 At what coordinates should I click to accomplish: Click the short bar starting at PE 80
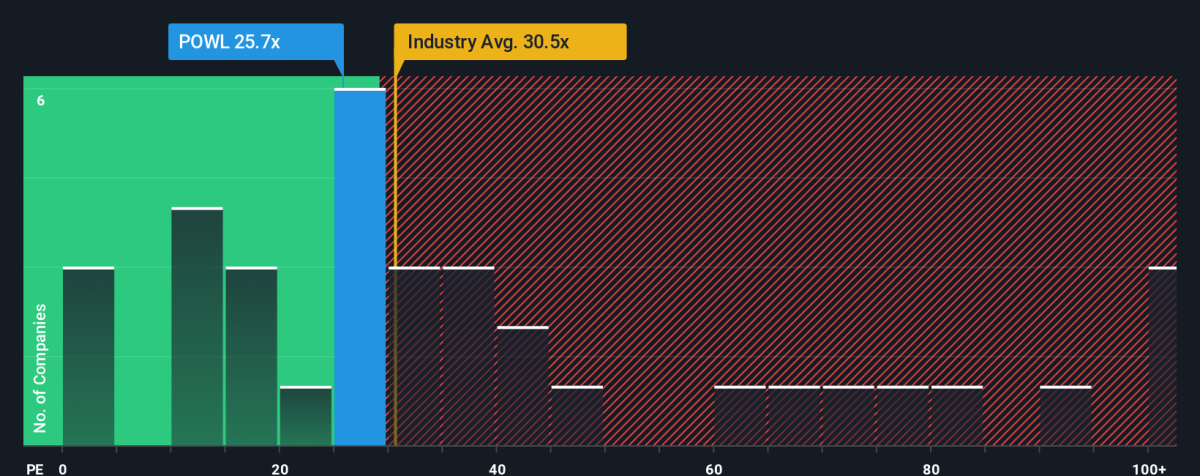[956, 415]
